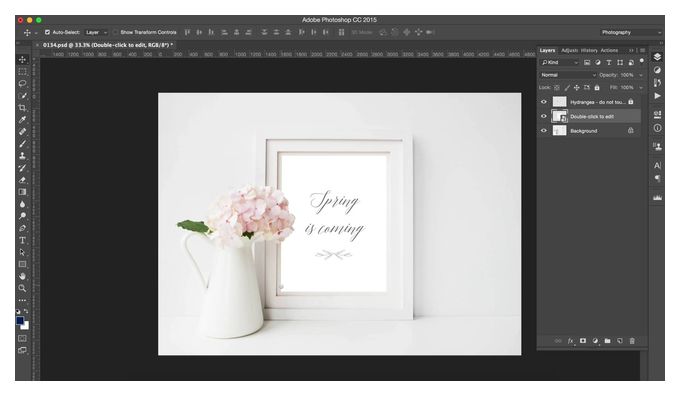Switch to the Adjustments tab
Image resolution: width=680 pixels, height=396 pixels.
pos(569,50)
